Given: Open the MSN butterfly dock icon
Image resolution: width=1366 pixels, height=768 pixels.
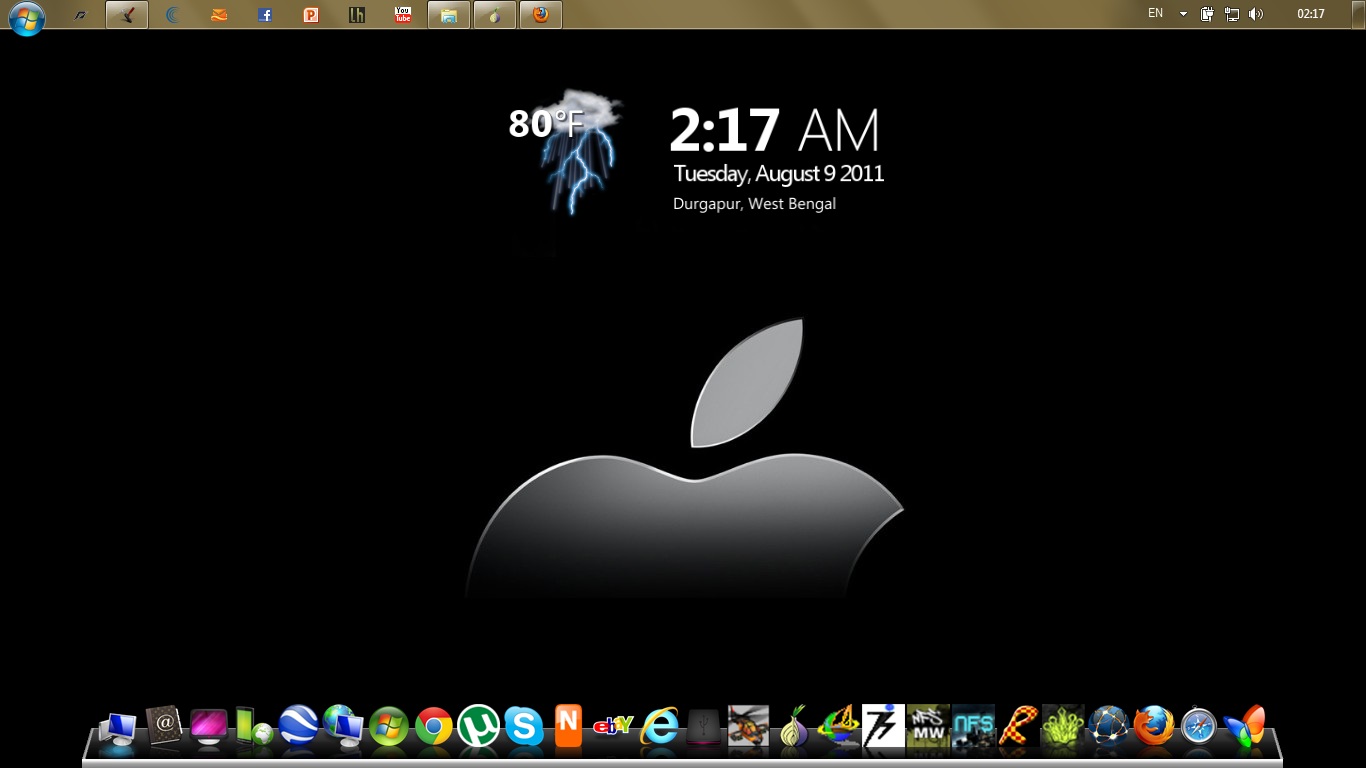Looking at the screenshot, I should coord(1244,726).
